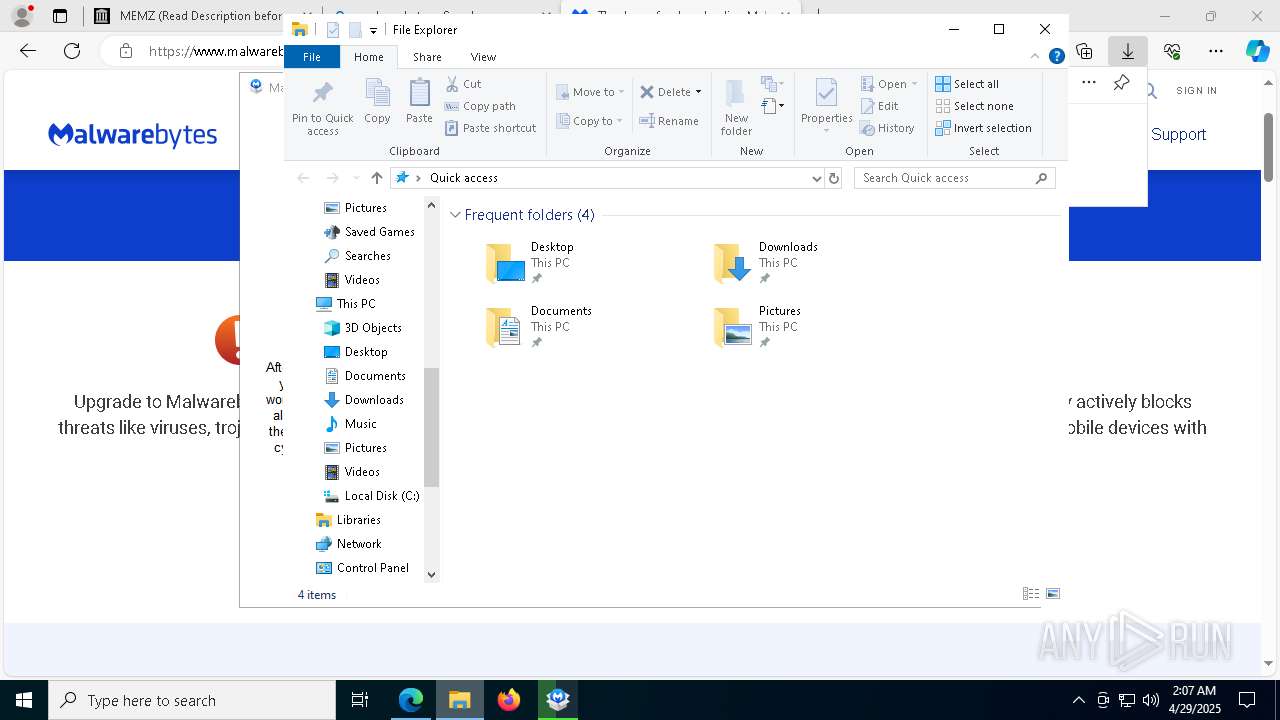Click the Copy ribbon icon
Image resolution: width=1280 pixels, height=720 pixels.
tap(377, 101)
